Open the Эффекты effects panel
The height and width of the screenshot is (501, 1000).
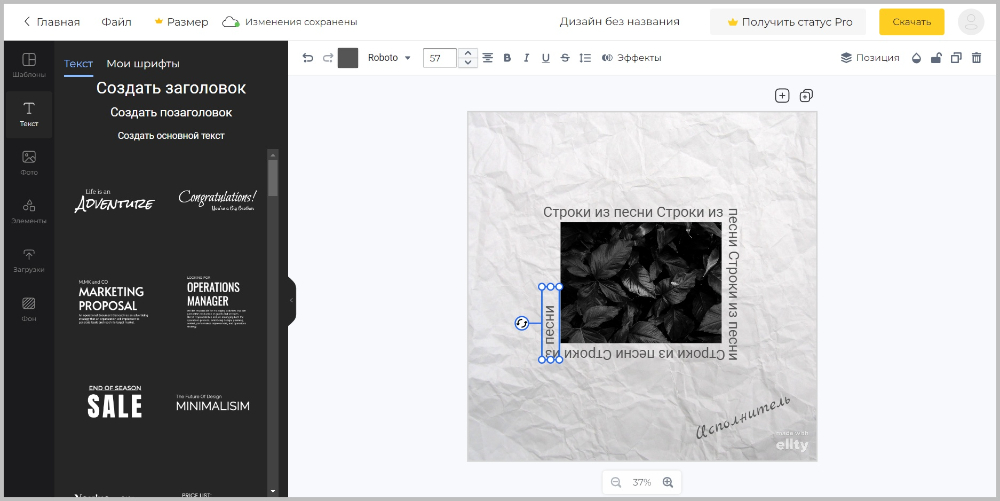coord(632,58)
